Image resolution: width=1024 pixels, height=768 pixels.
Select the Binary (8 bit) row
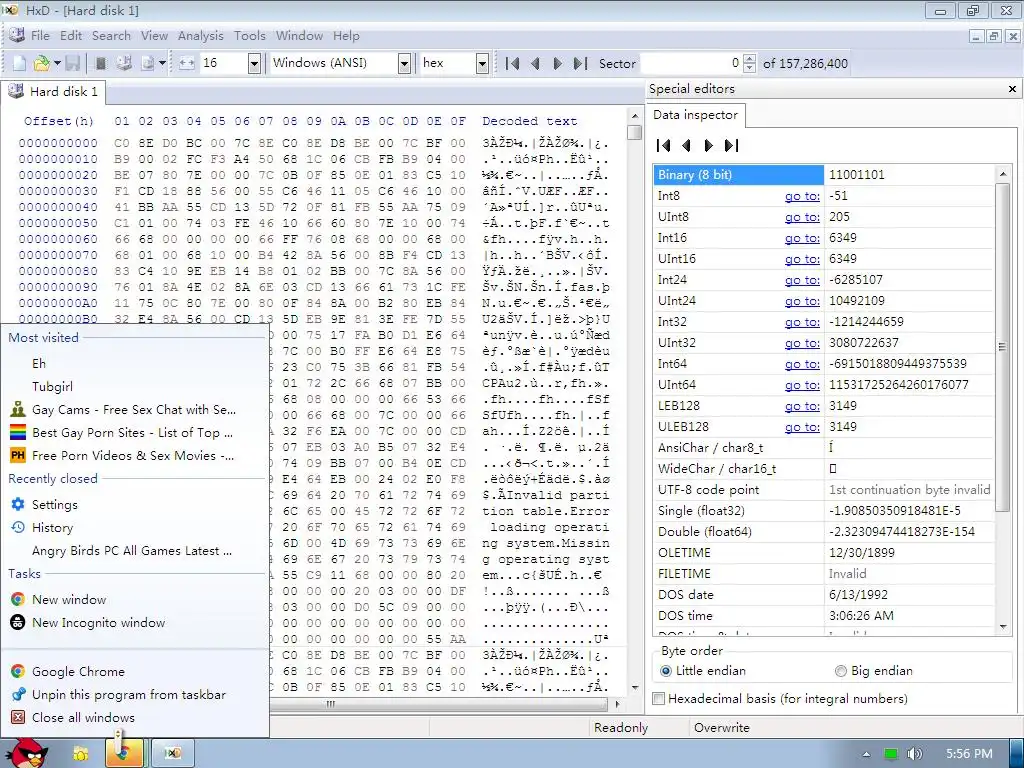(824, 175)
